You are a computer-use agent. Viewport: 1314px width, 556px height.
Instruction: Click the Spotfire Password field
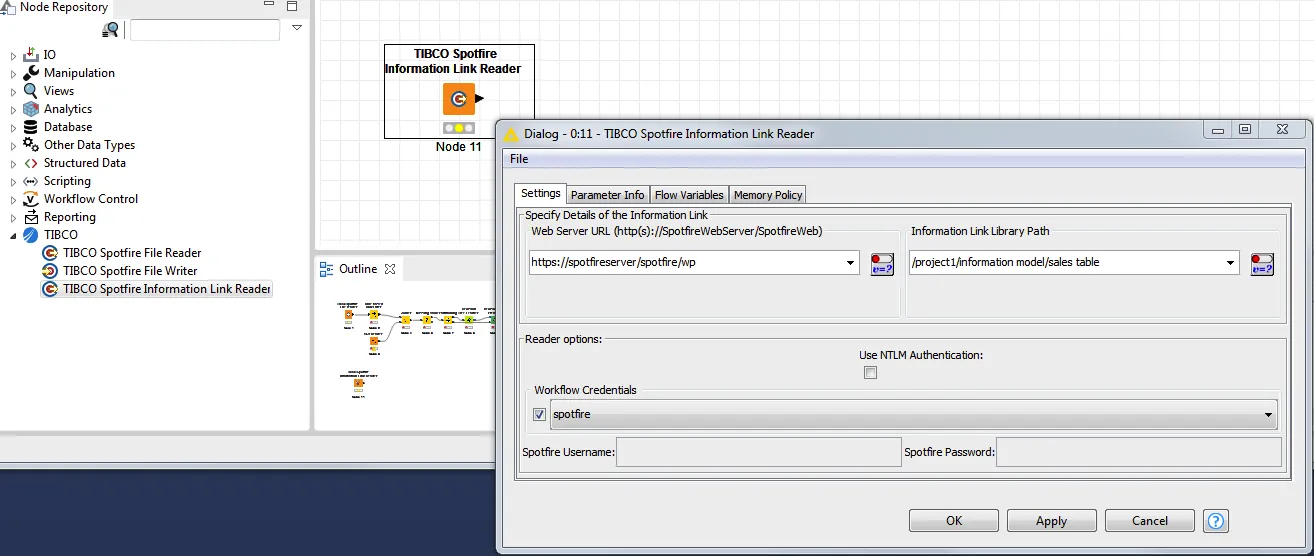pyautogui.click(x=1139, y=452)
